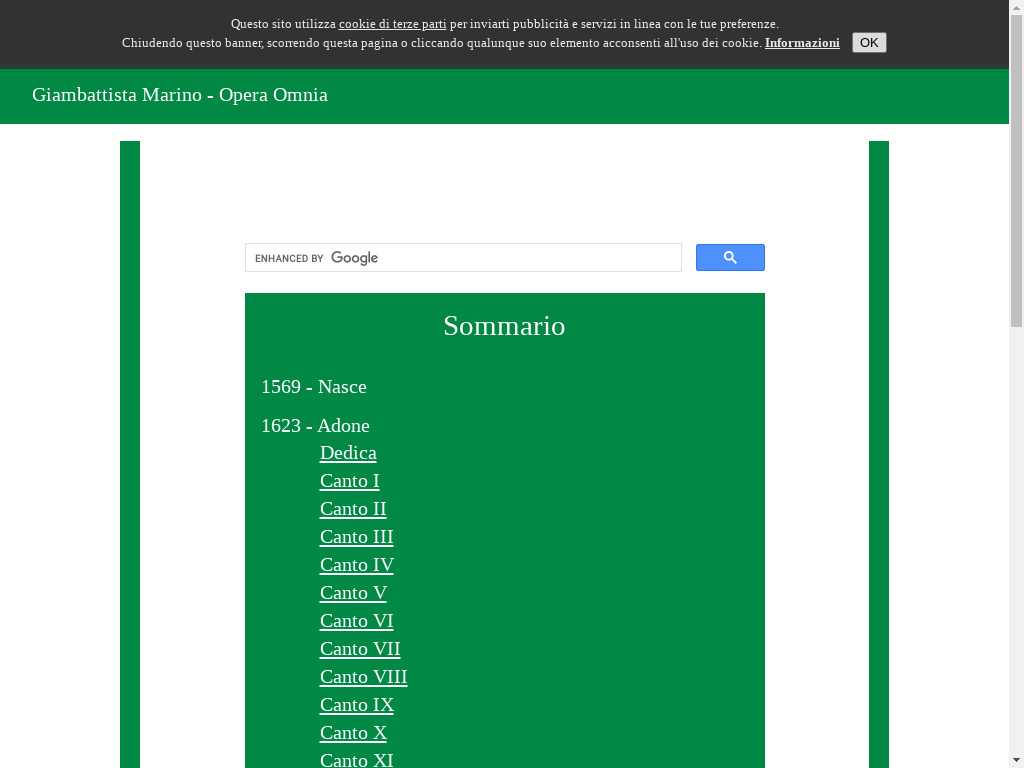Open Canto XI at list bottom
The width and height of the screenshot is (1024, 768).
356,760
